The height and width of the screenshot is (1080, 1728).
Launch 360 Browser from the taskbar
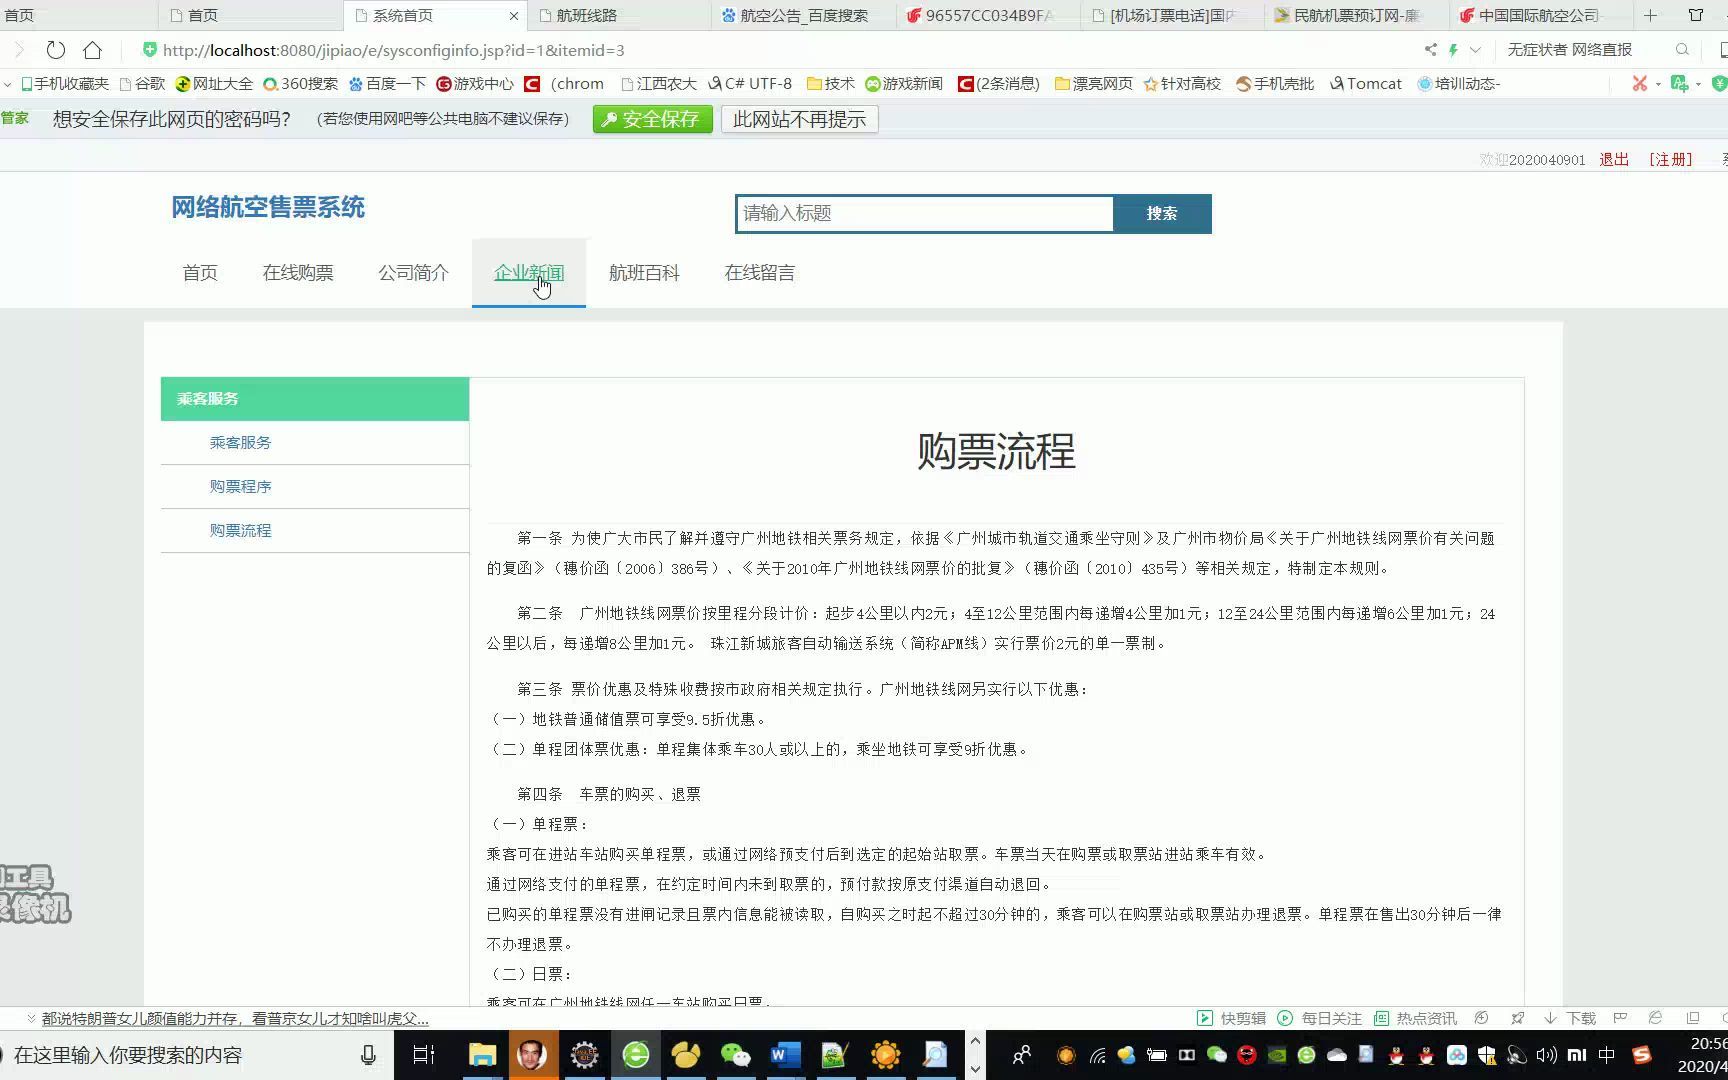click(636, 1055)
